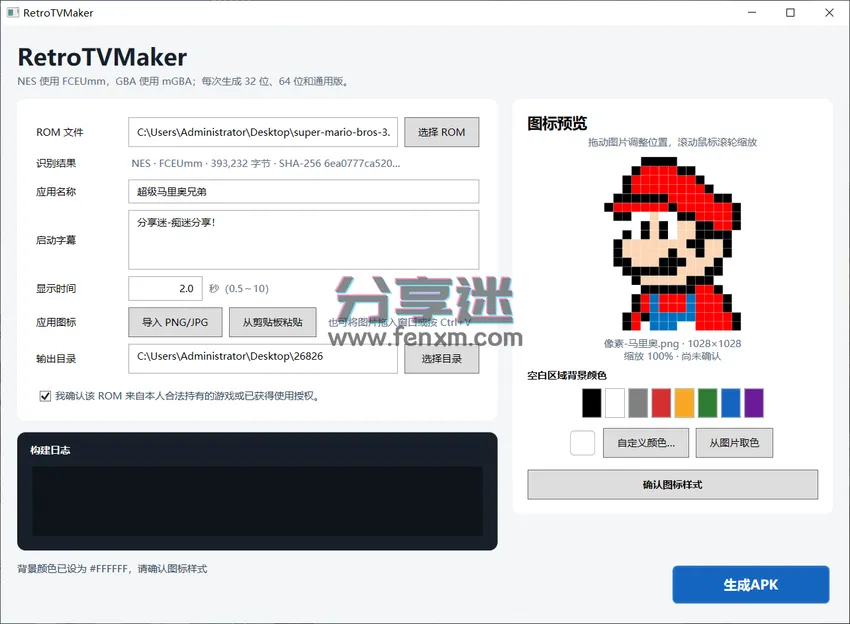Edit the 应用名称 field 超级马里奥兄弟
Image resolution: width=850 pixels, height=624 pixels.
(x=304, y=191)
